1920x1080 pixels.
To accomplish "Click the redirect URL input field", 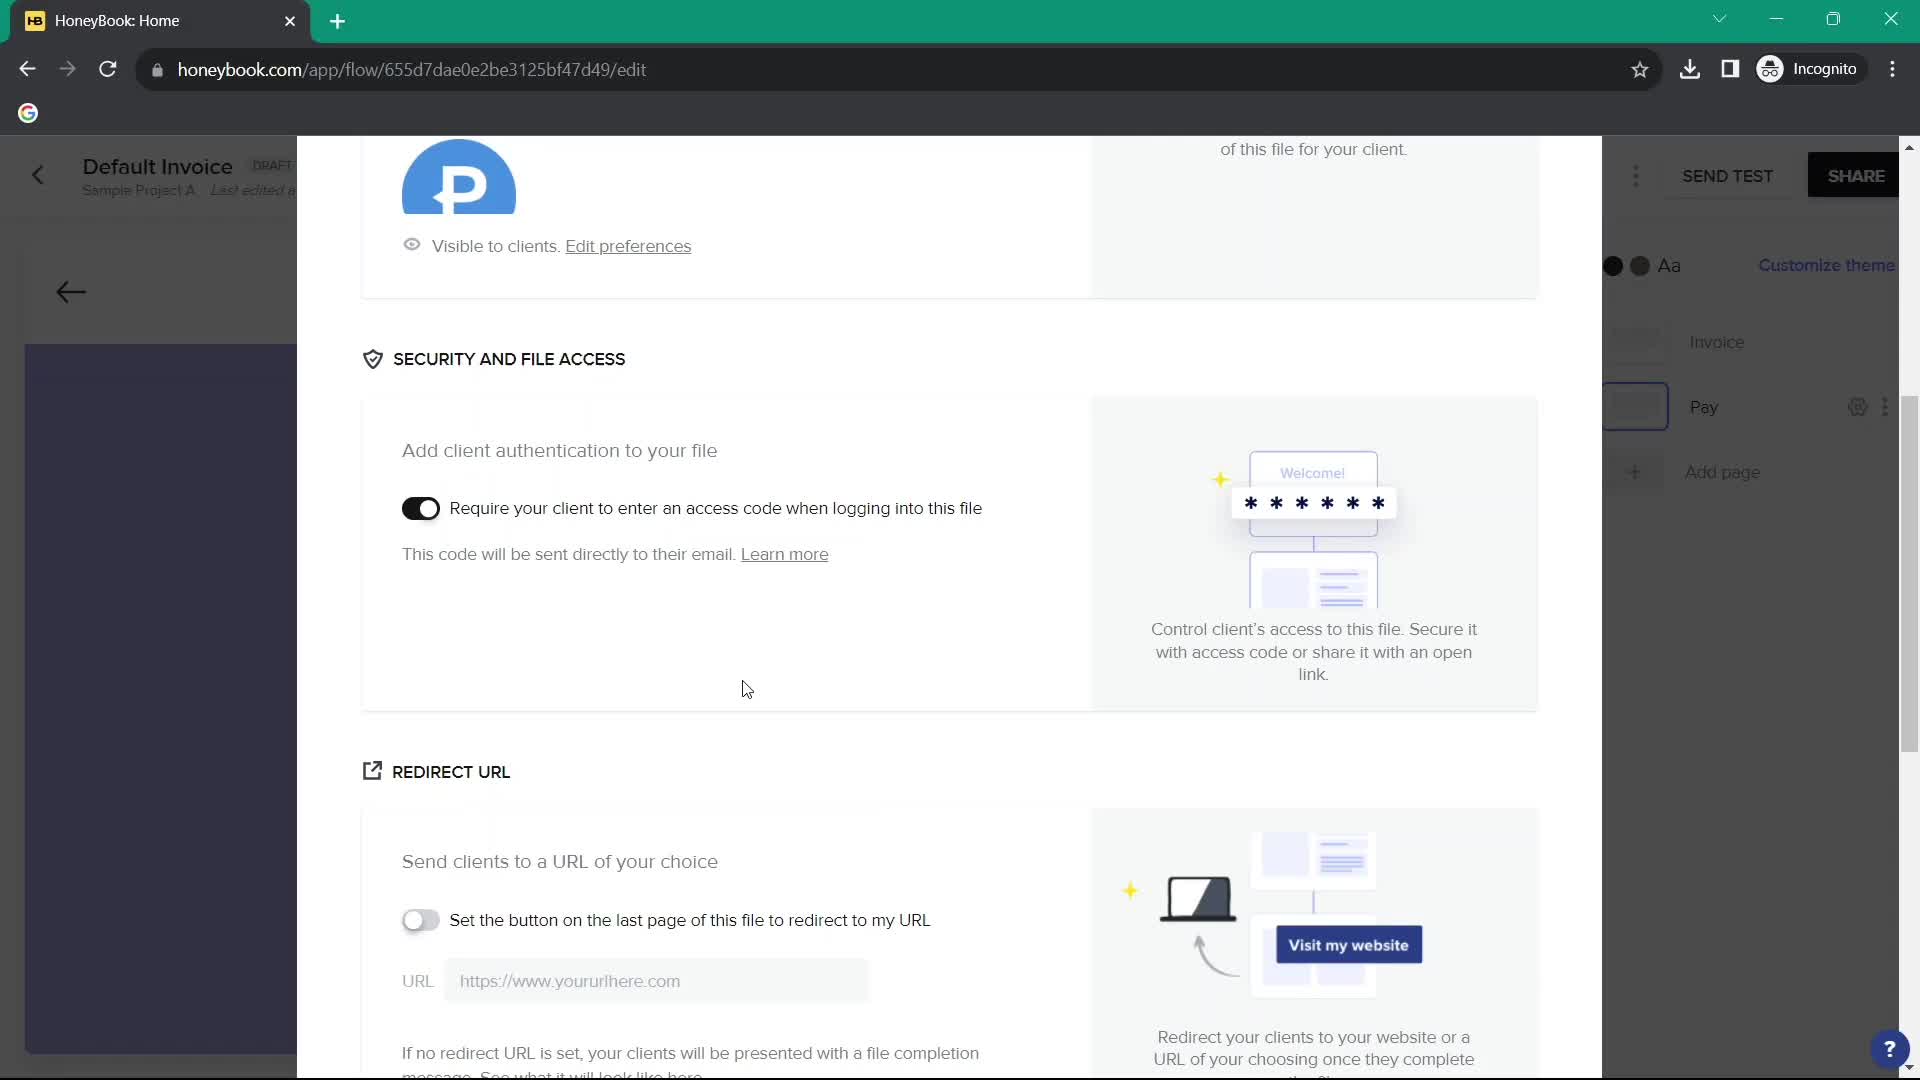I will point(657,981).
